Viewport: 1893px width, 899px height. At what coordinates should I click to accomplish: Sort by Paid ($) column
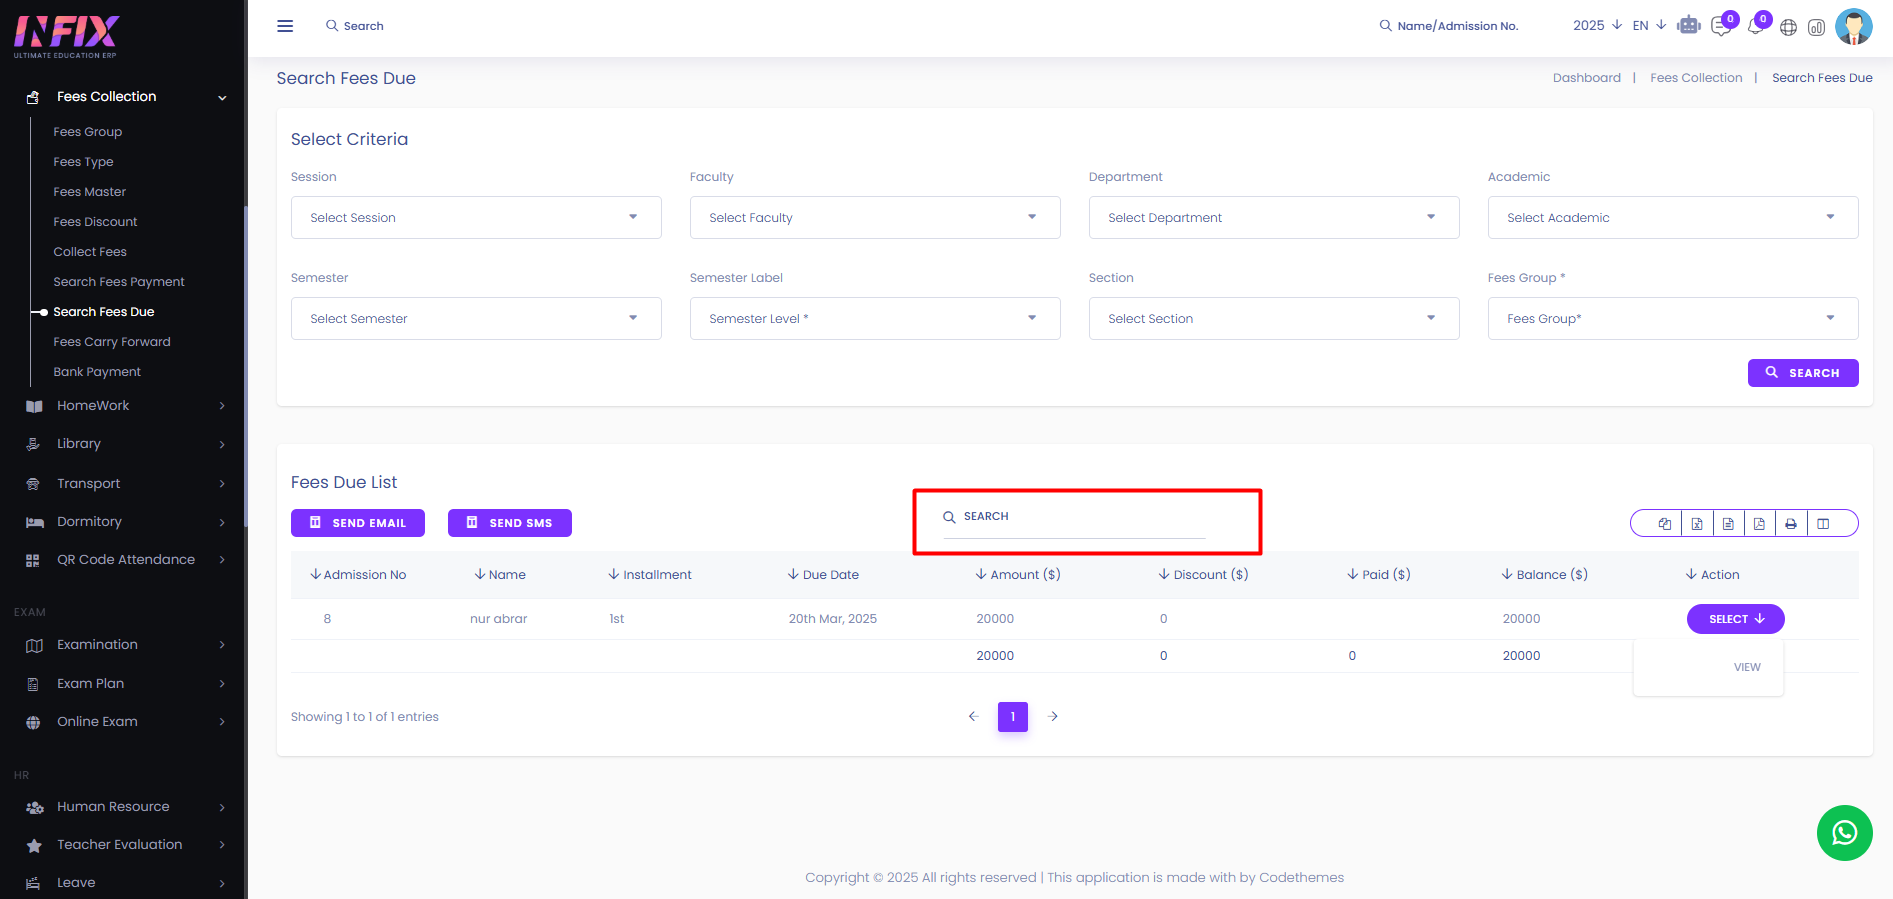1378,575
